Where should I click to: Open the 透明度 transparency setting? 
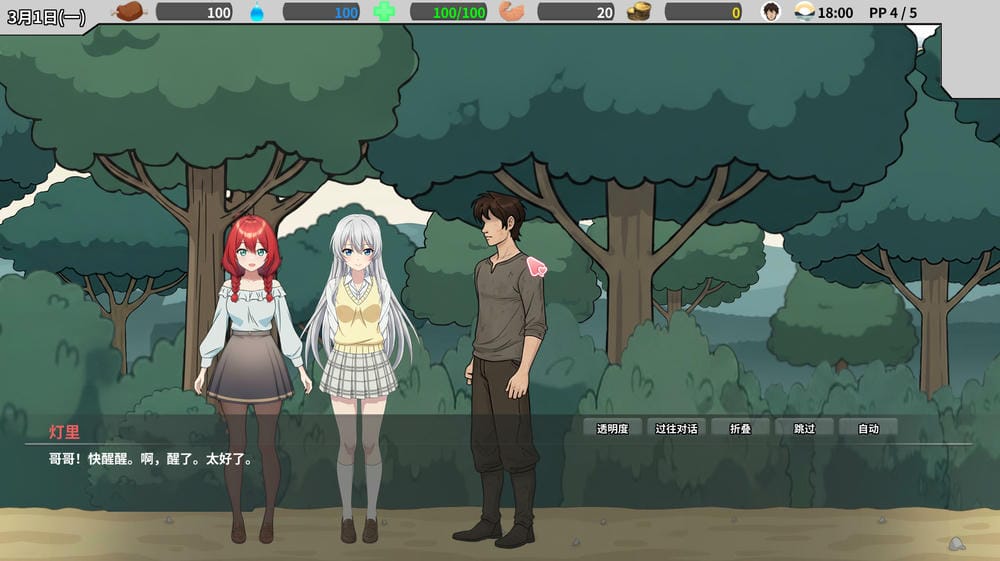pos(612,428)
